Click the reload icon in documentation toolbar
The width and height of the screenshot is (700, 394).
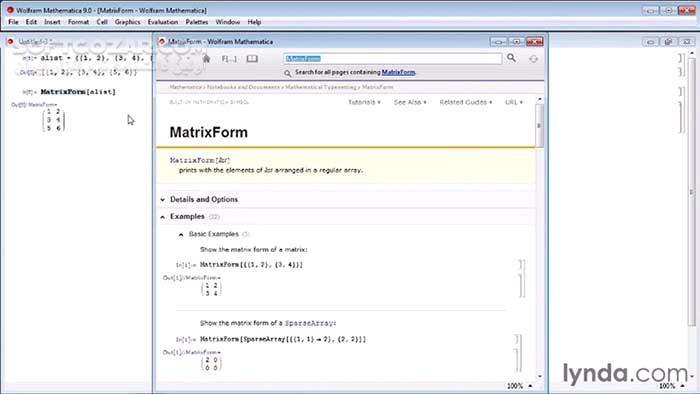click(x=533, y=59)
